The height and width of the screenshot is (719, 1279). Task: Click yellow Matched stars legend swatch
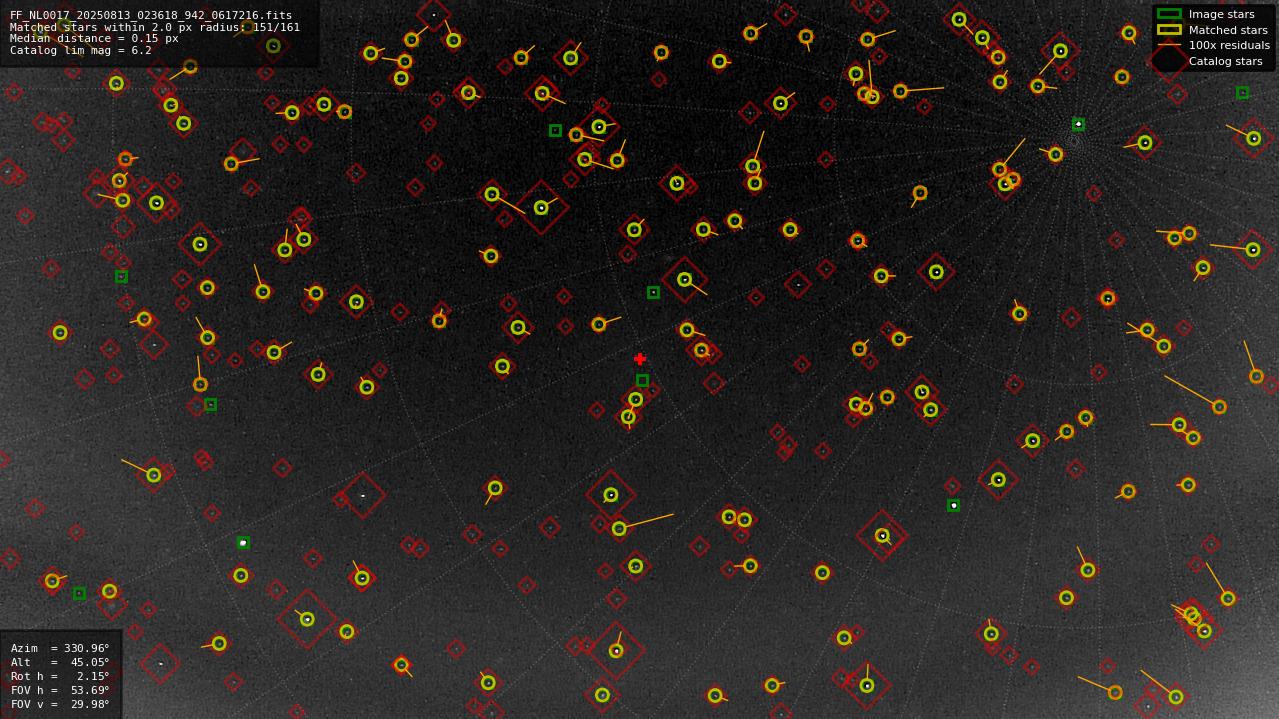pyautogui.click(x=1169, y=30)
